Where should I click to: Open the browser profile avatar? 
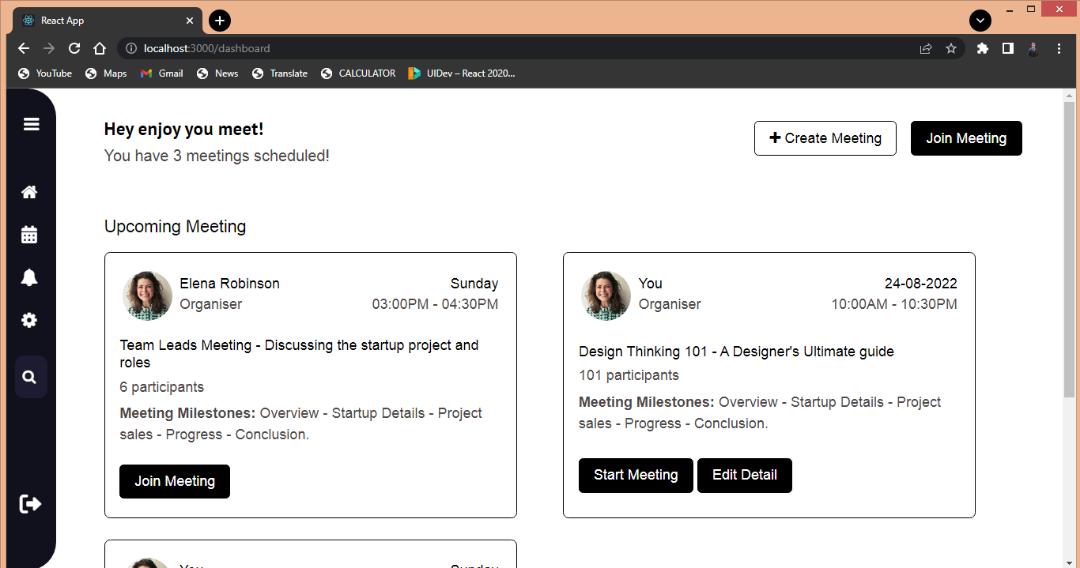(1033, 48)
